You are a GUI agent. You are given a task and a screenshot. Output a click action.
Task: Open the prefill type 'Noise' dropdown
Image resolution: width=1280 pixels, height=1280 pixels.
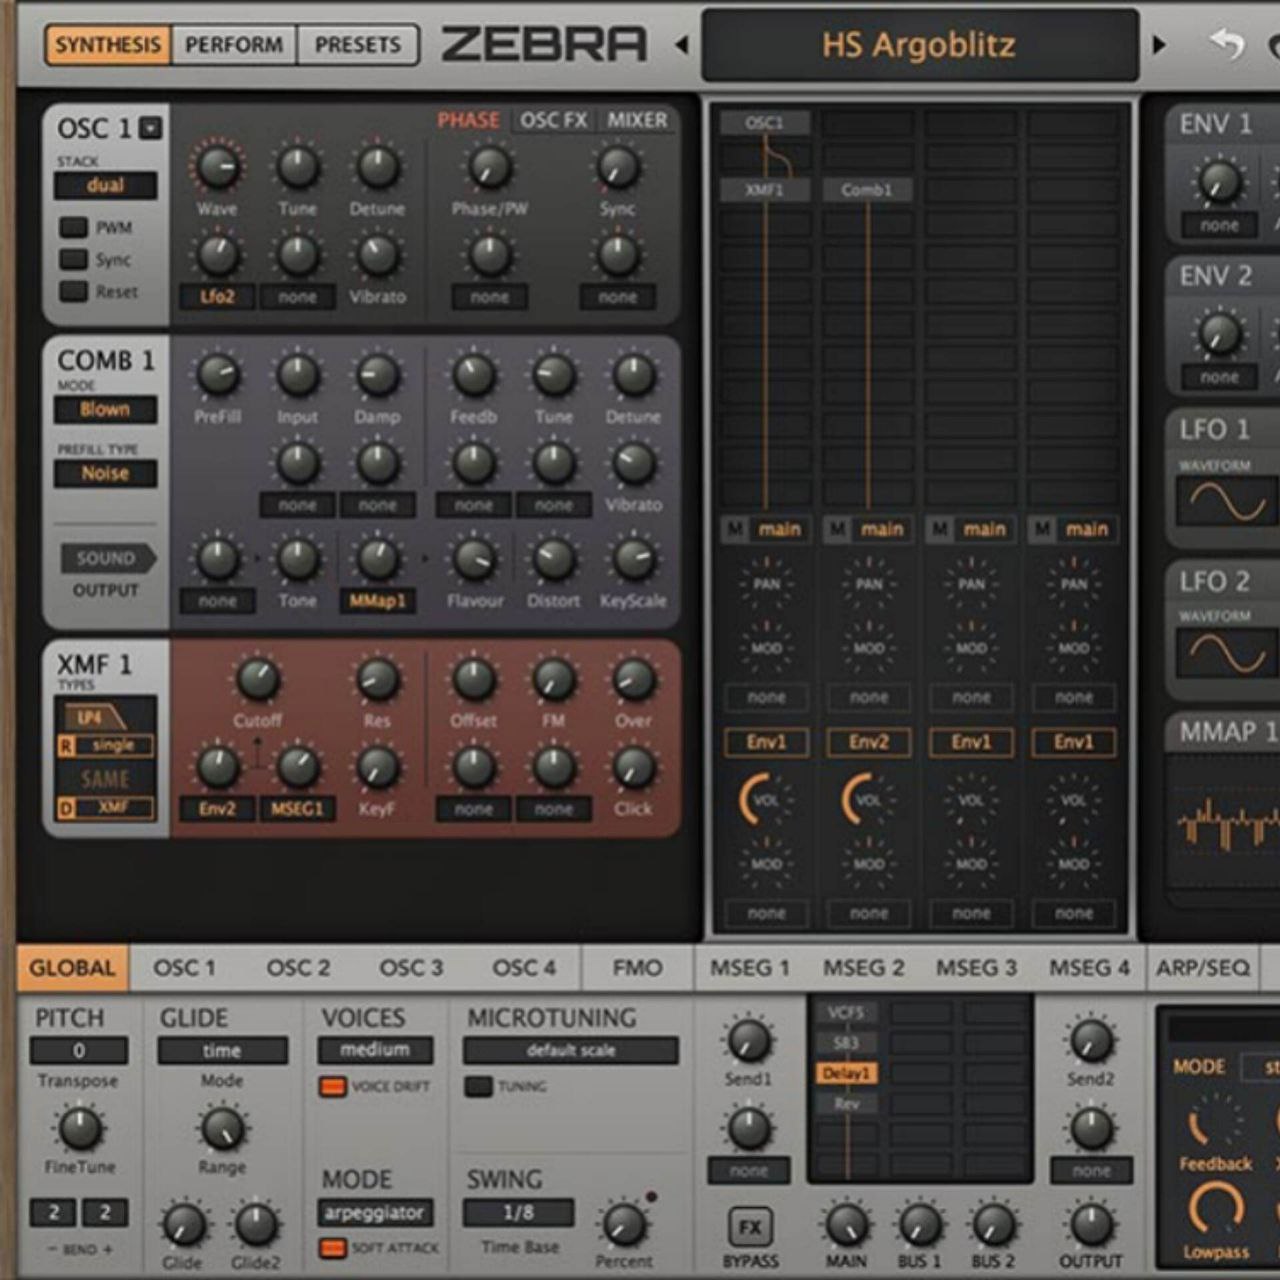[x=105, y=473]
